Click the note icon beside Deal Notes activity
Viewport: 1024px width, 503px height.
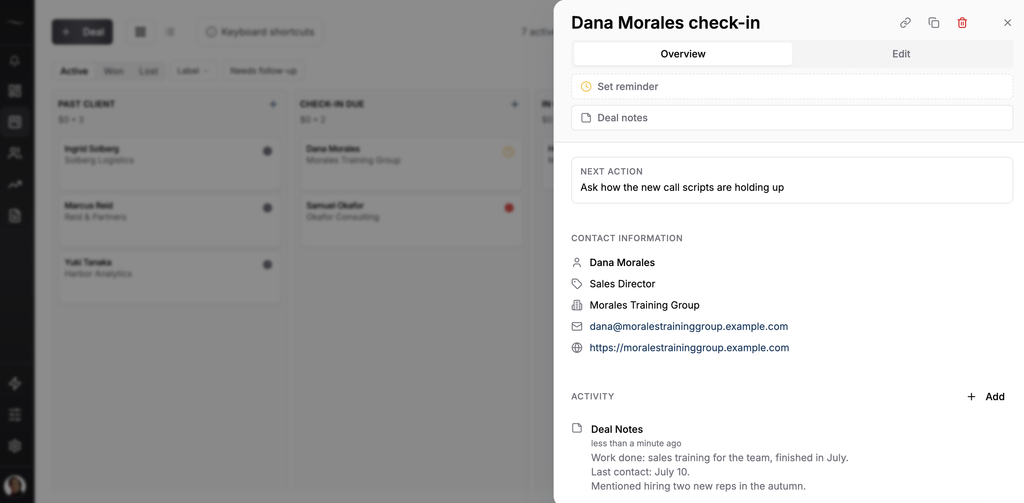(577, 429)
